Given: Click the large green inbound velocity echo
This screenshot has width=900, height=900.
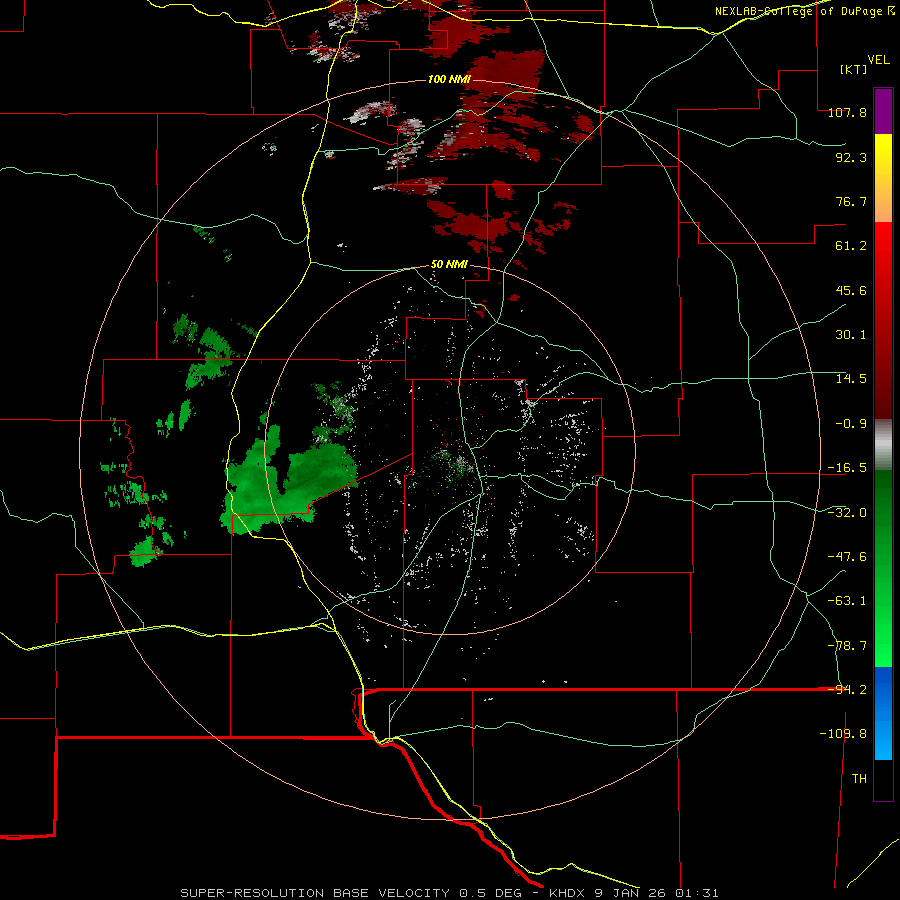Looking at the screenshot, I should click(287, 482).
